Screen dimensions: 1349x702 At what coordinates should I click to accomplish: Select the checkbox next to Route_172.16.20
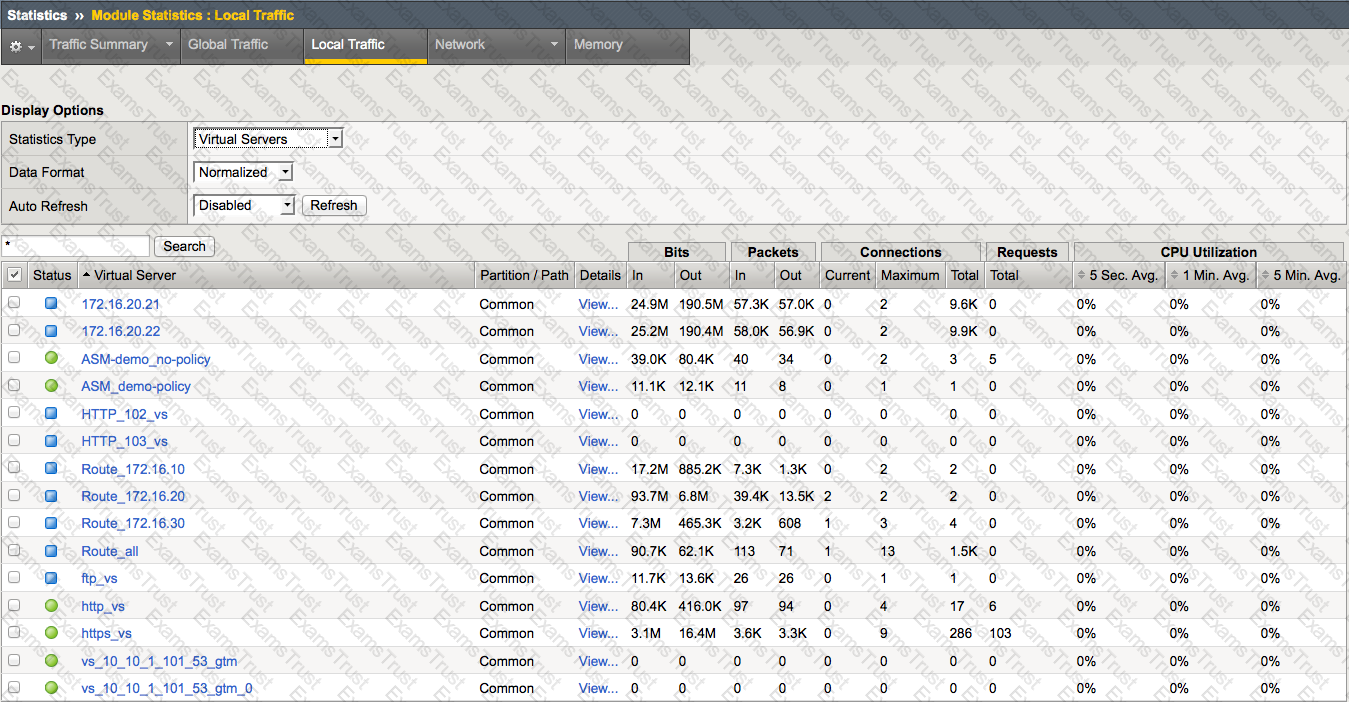14,495
